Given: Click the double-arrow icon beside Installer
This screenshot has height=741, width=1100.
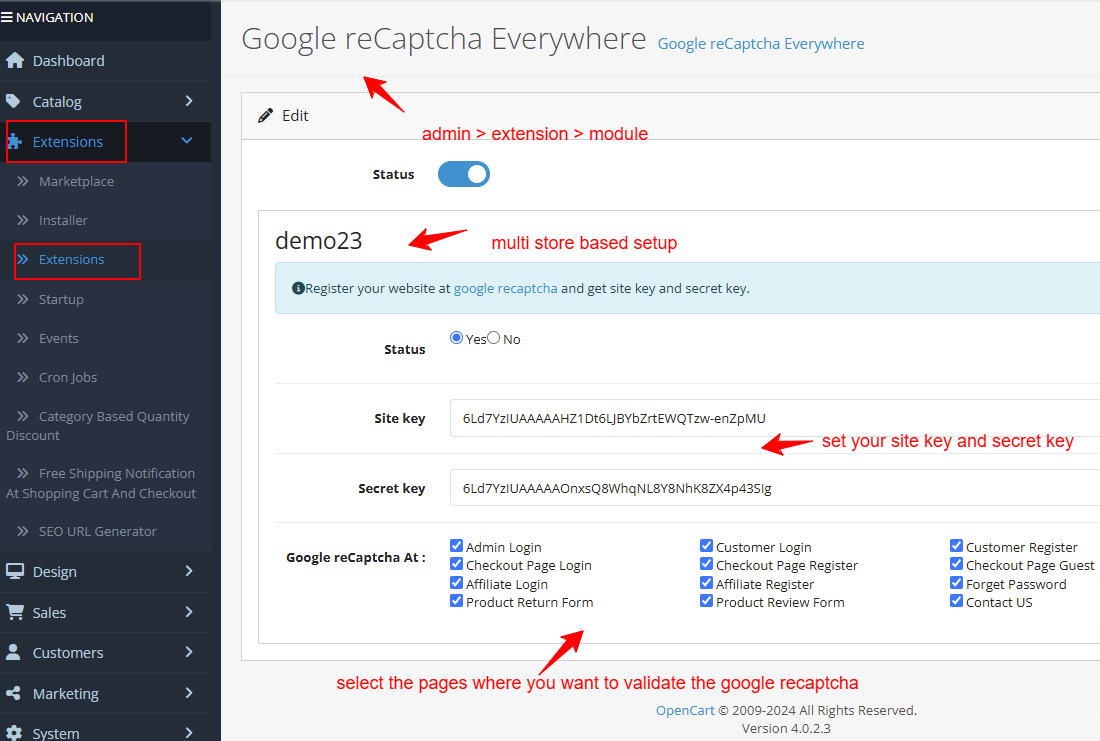Looking at the screenshot, I should [23, 220].
